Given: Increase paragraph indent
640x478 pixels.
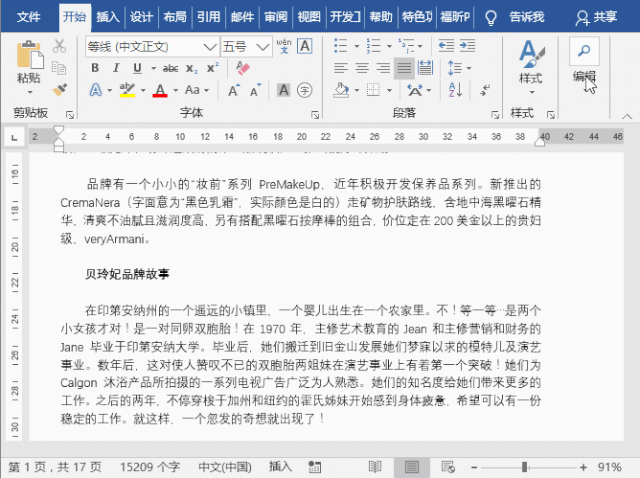Looking at the screenshot, I should 467,46.
